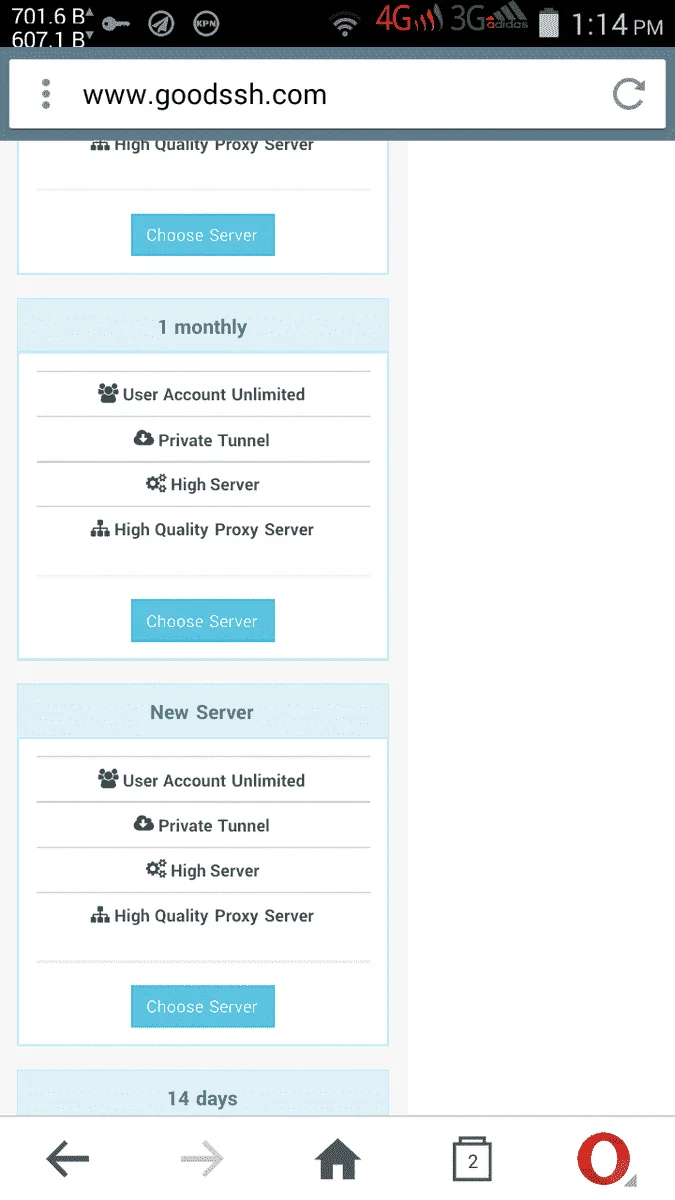This screenshot has height=1200, width=675.
Task: Select High Server text in 1 monthly
Action: [215, 484]
